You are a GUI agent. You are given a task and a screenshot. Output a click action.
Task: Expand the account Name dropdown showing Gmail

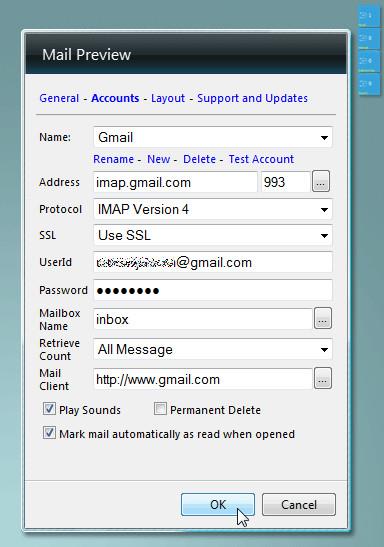pyautogui.click(x=213, y=137)
